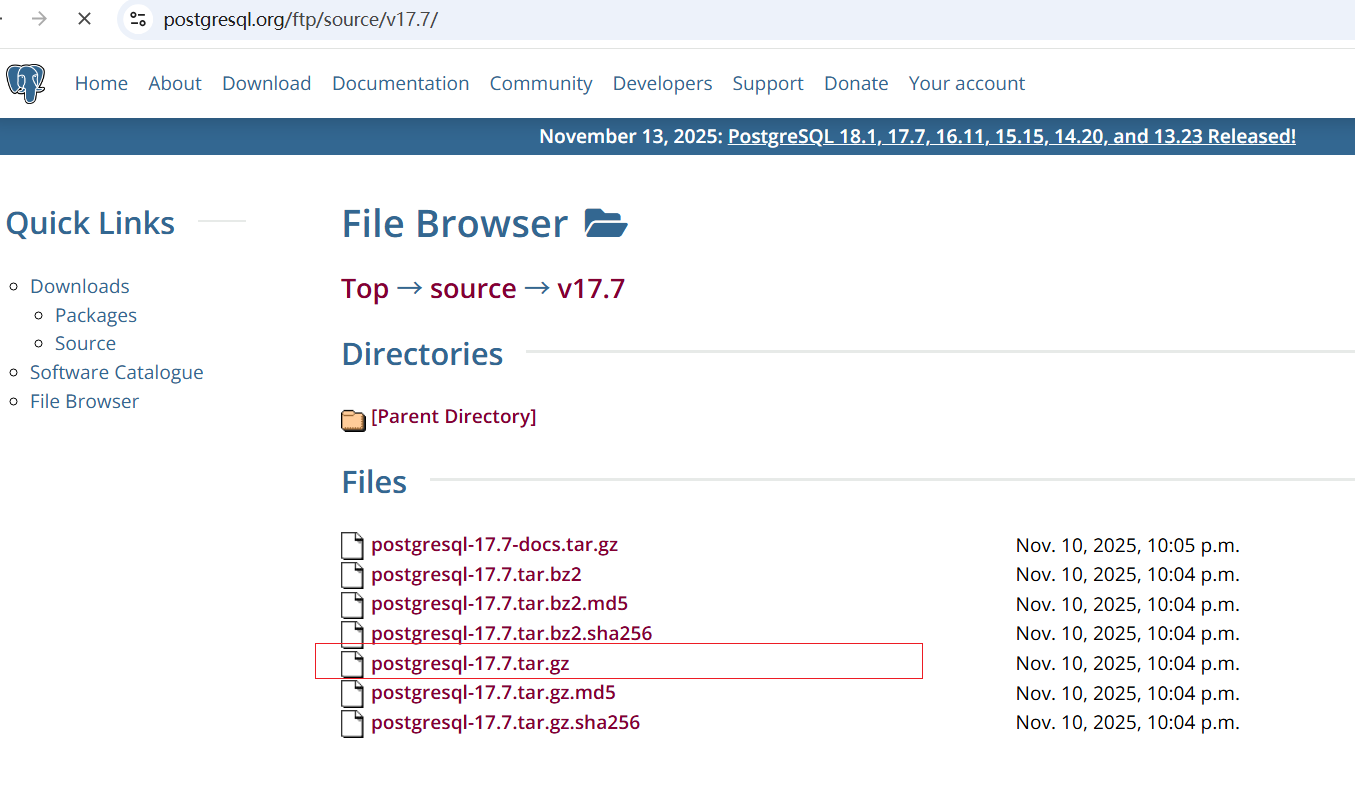
Task: Open the Download menu item
Action: coord(267,83)
